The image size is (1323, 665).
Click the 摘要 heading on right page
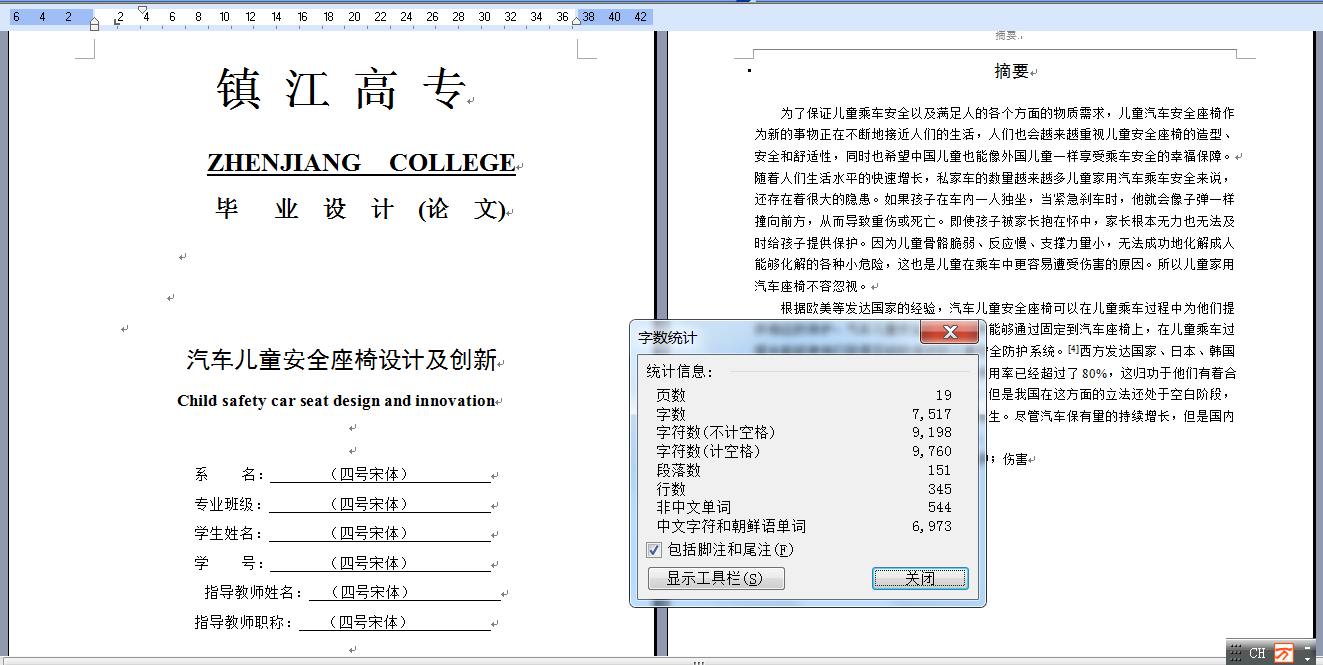[1011, 71]
